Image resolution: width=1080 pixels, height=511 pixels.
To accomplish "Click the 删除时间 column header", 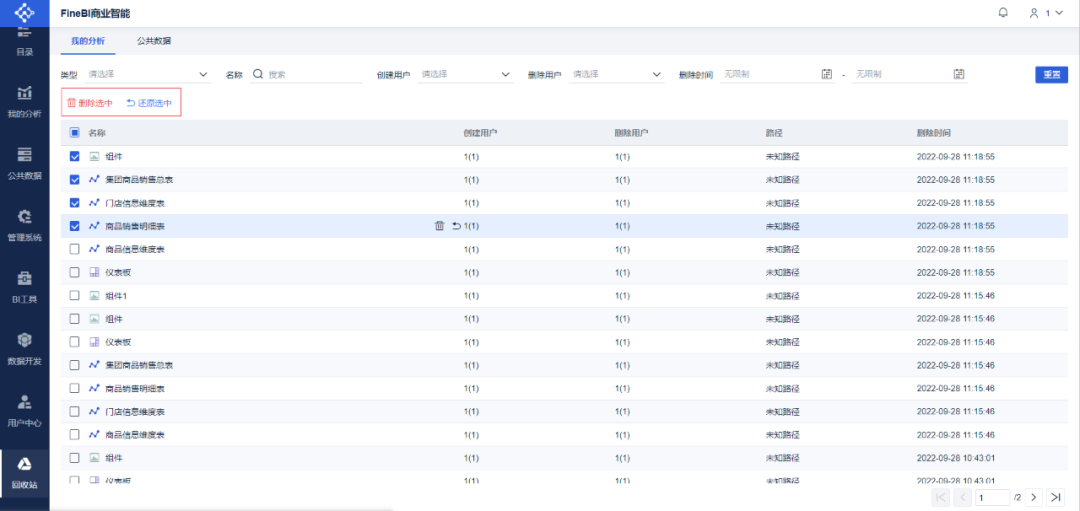I will tap(933, 132).
